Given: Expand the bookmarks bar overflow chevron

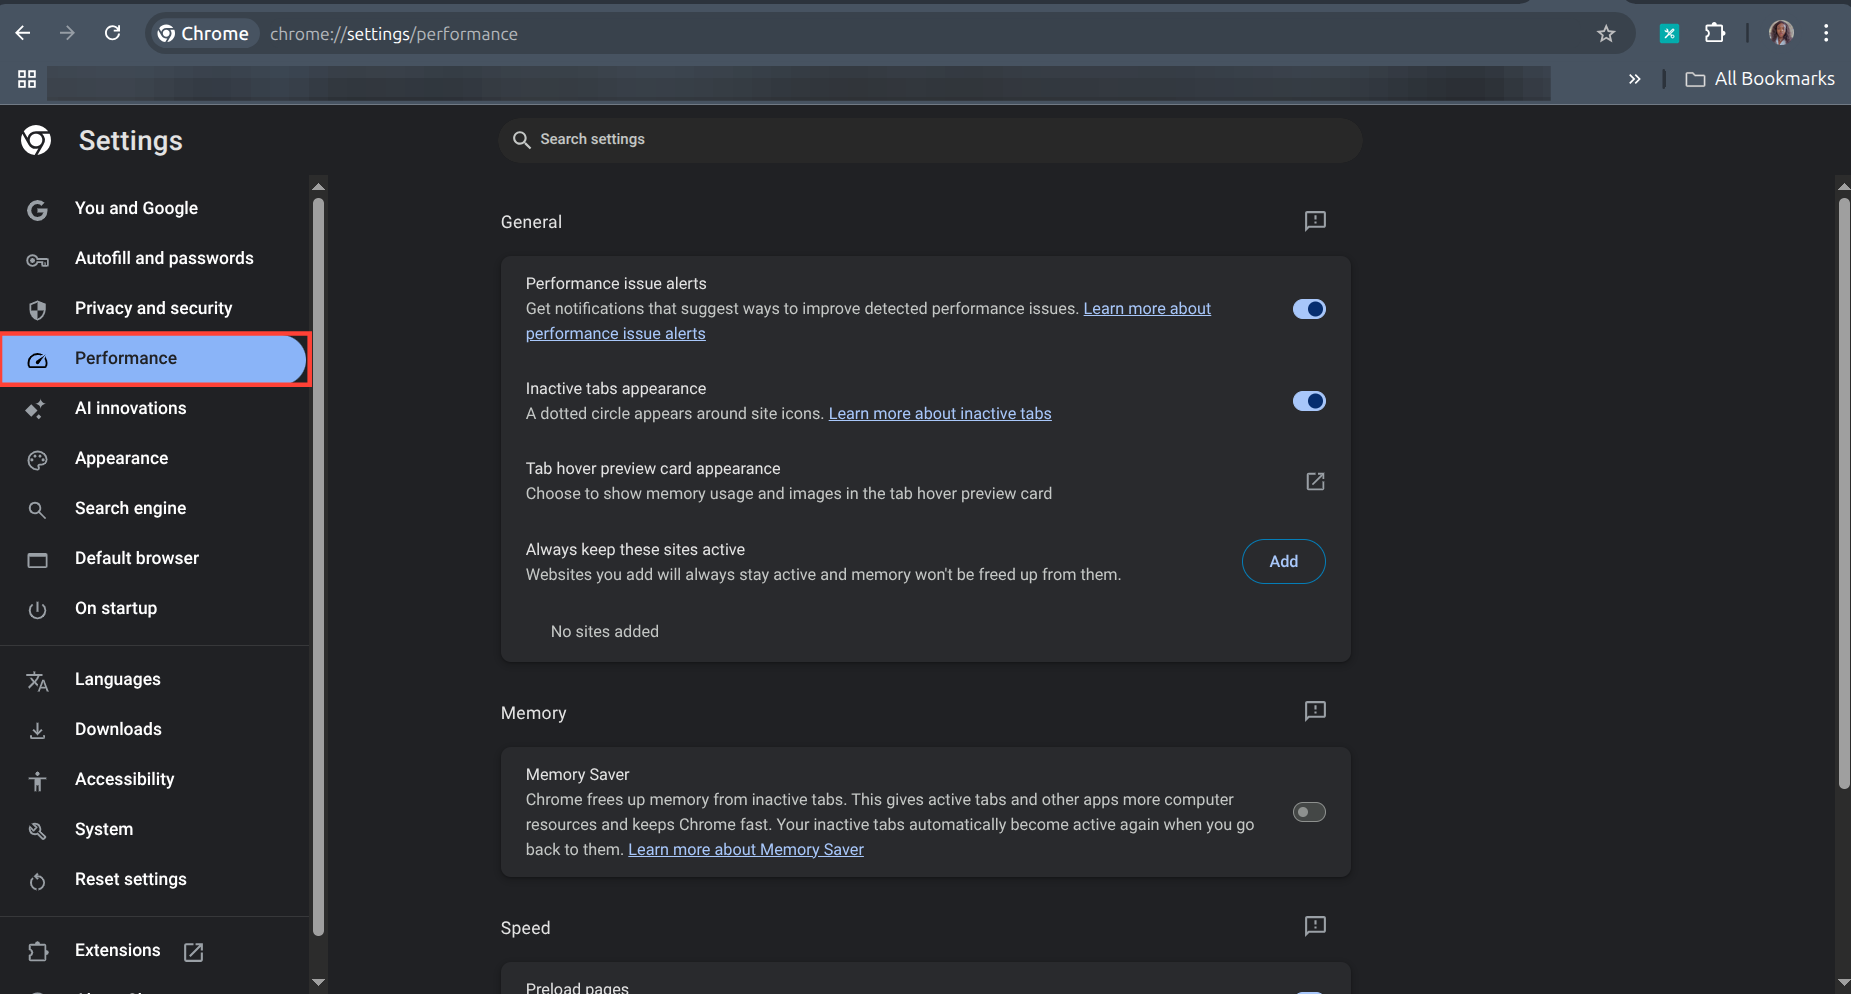Looking at the screenshot, I should click(x=1635, y=79).
